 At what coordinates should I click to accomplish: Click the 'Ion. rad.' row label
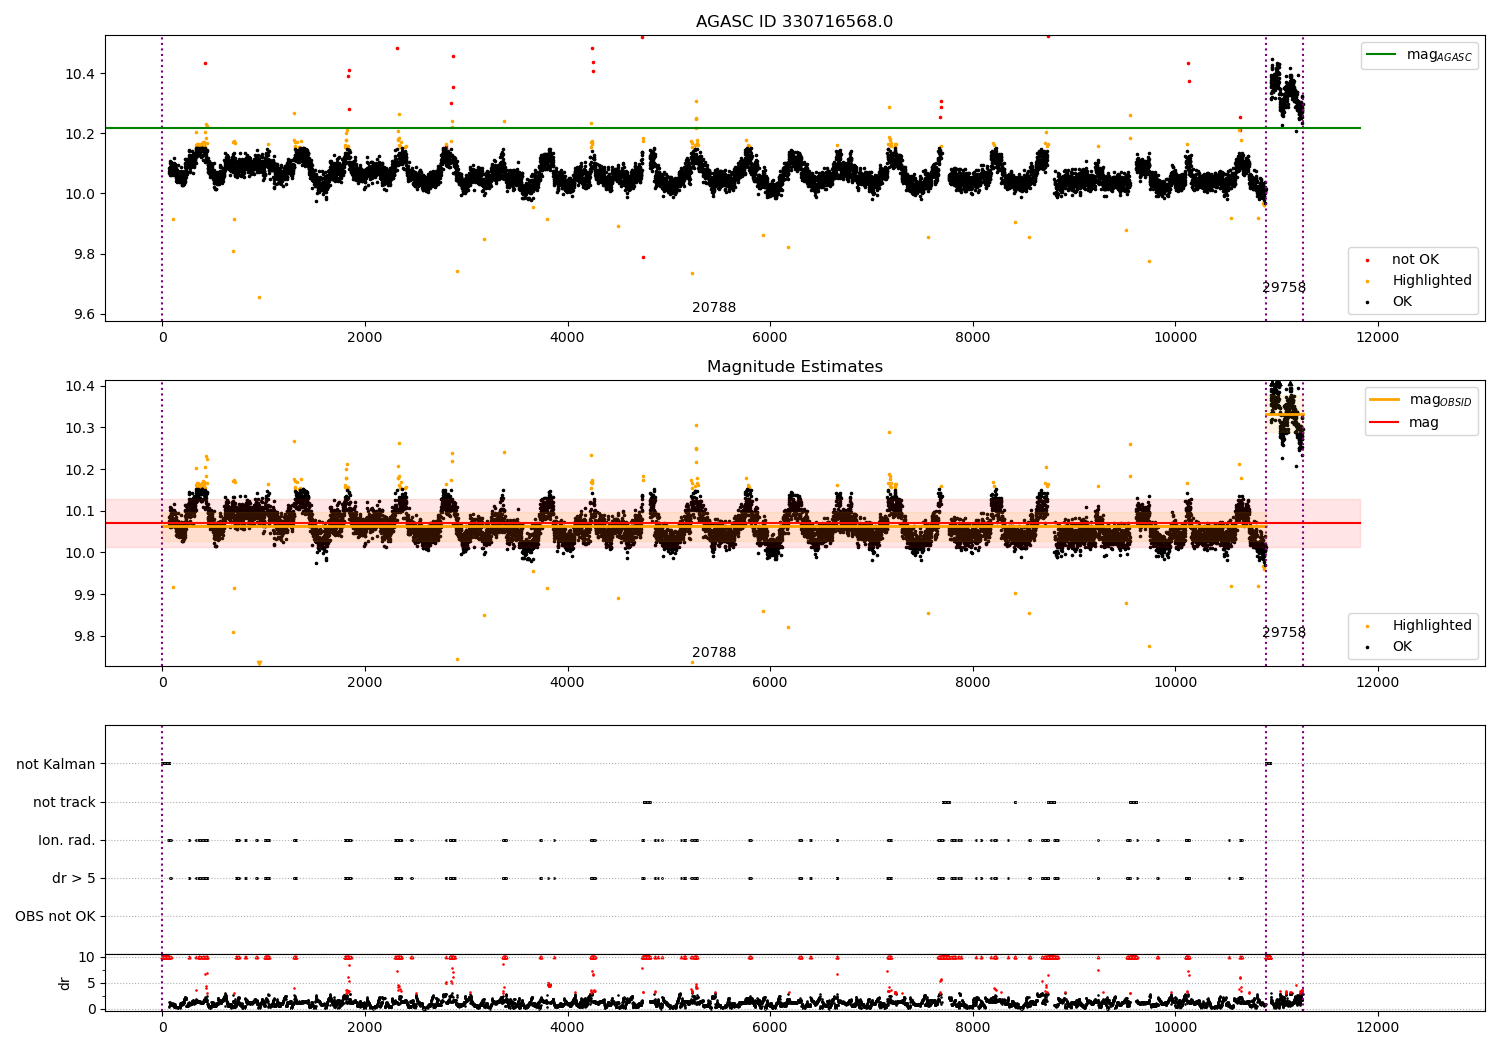pyautogui.click(x=67, y=840)
